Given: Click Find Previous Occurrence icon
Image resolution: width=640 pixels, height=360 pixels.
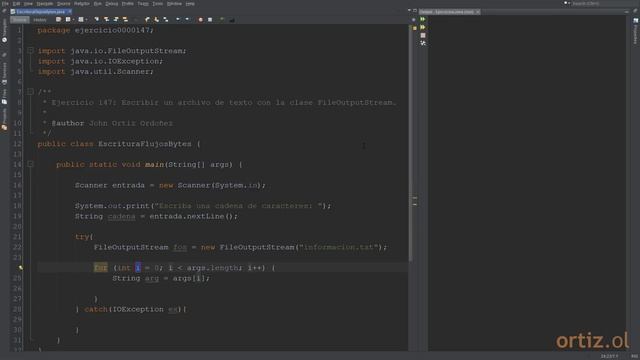Looking at the screenshot, I should 106,20.
